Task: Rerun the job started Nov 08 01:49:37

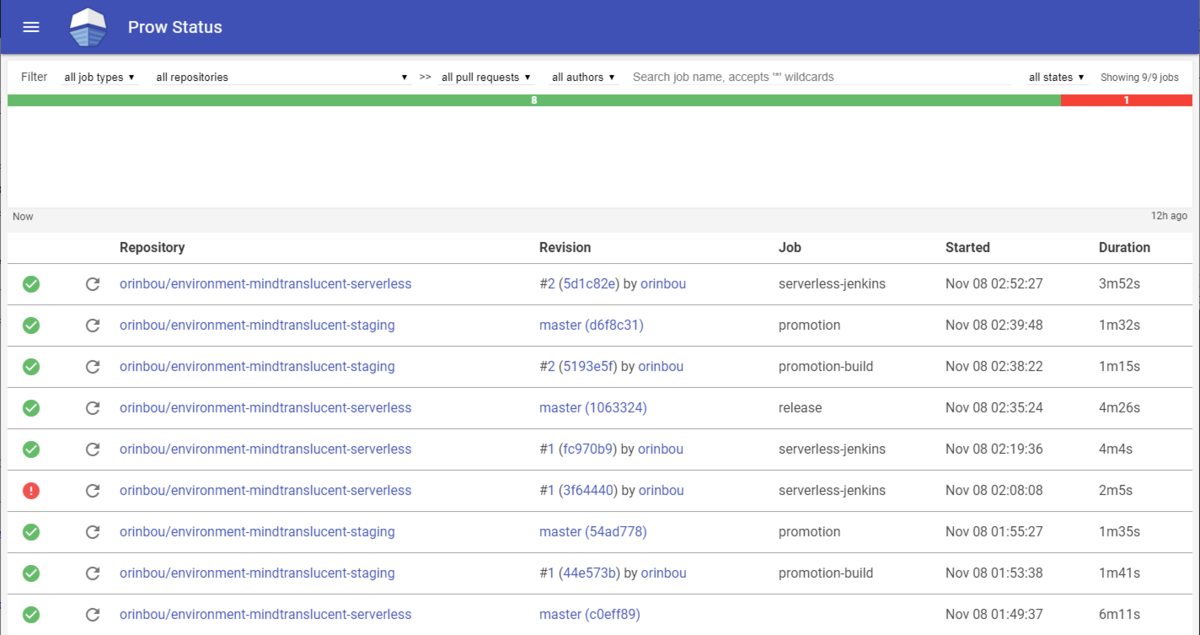Action: tap(93, 615)
